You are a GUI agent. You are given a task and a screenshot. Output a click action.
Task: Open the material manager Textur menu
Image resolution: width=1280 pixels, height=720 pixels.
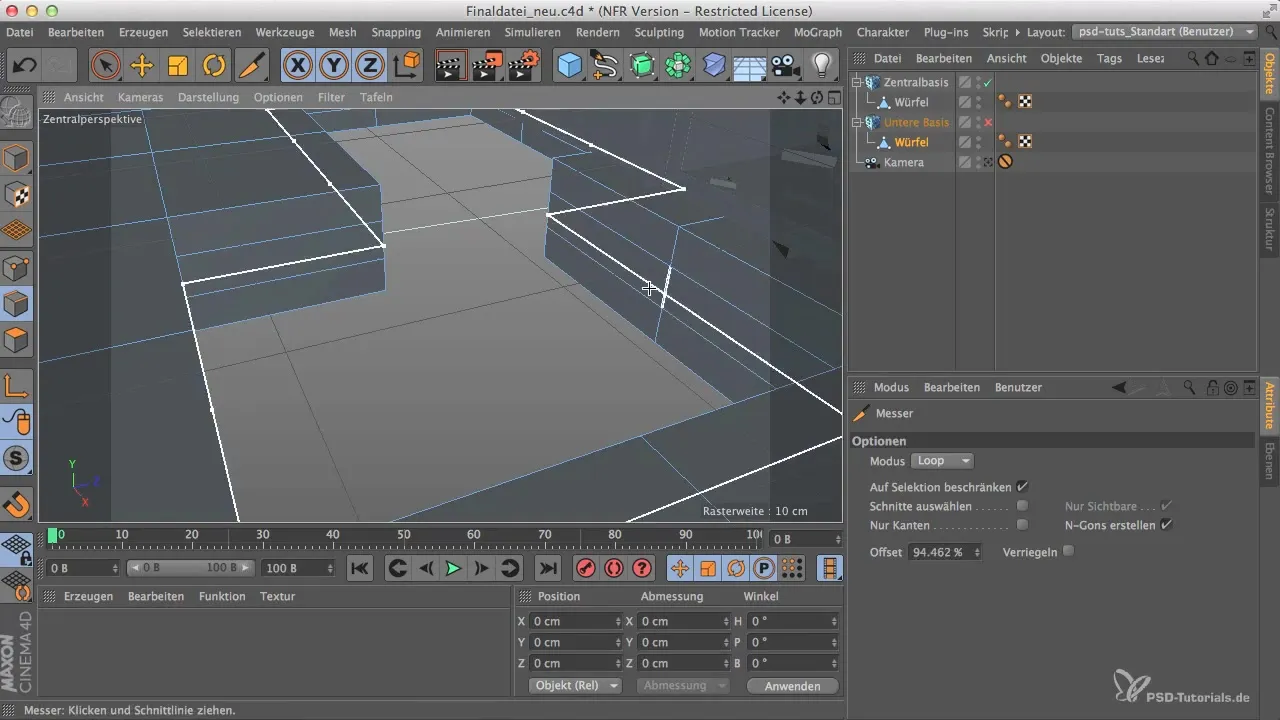(x=277, y=596)
